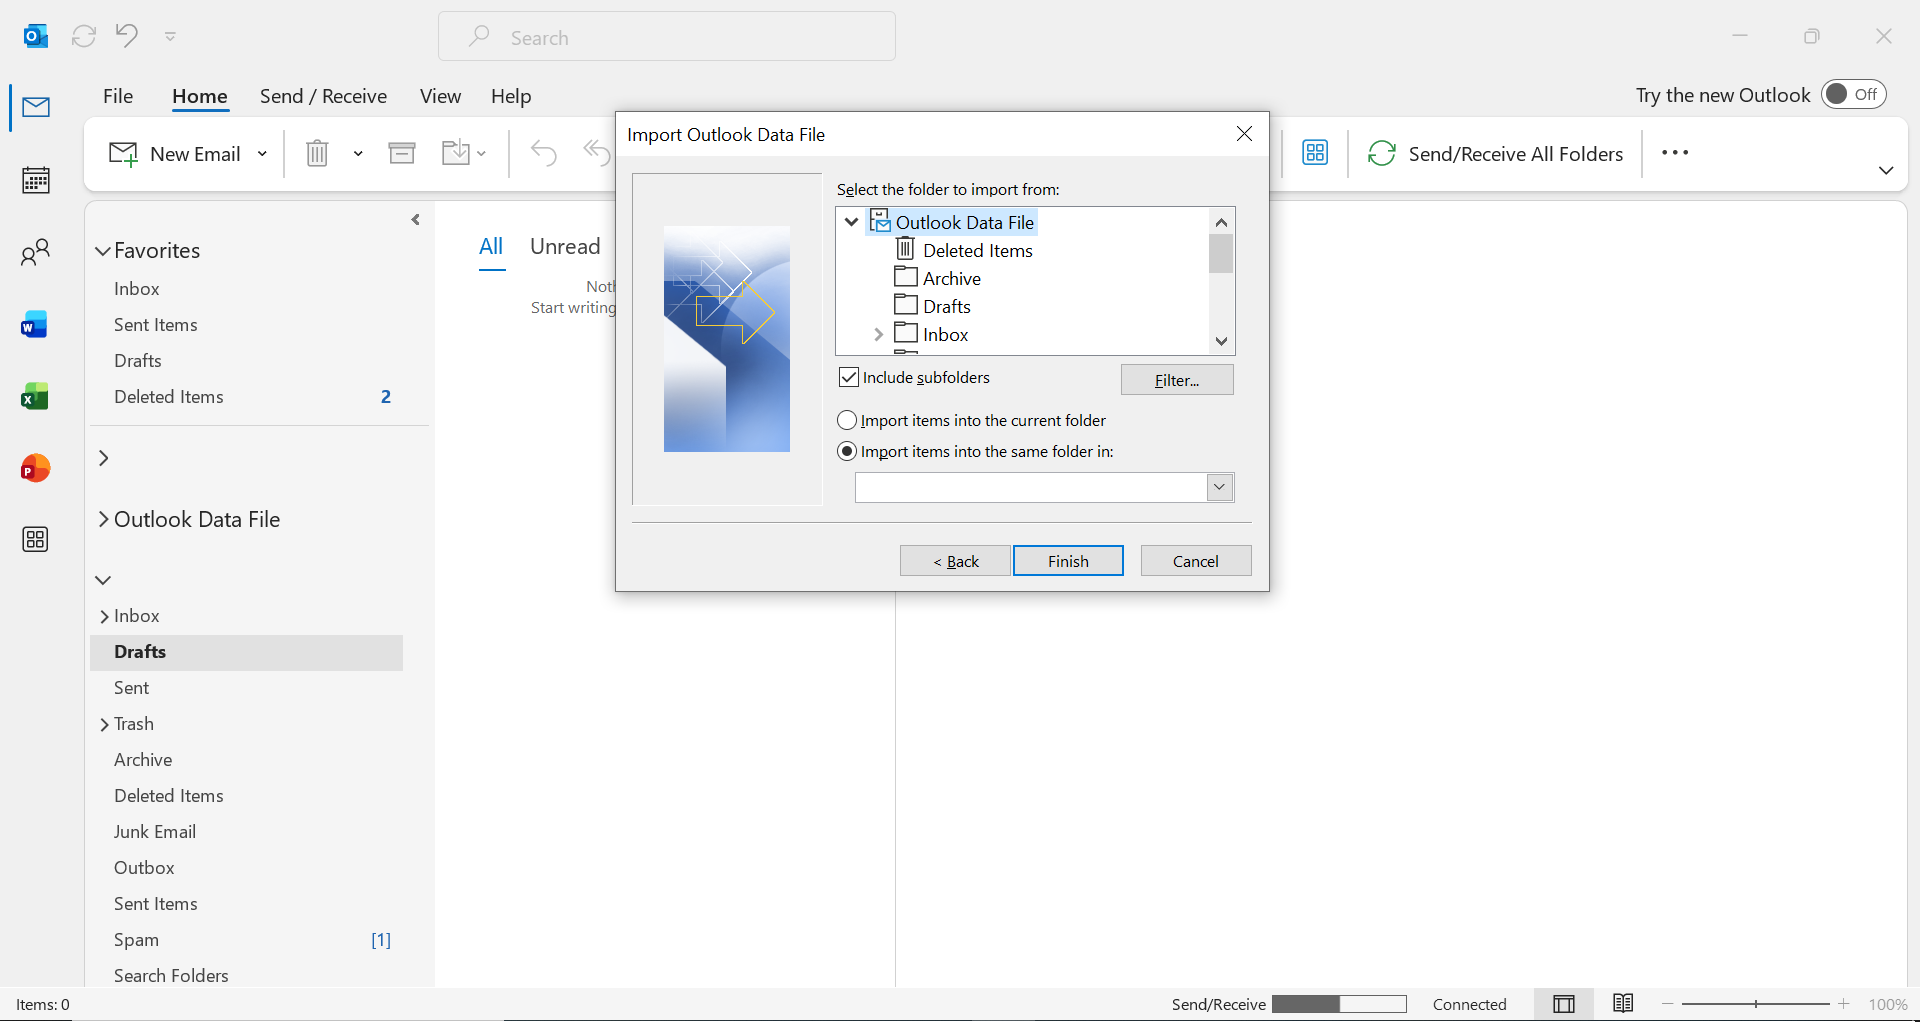Launch PowerPoint from the app sidebar
This screenshot has height=1022, width=1925.
[x=35, y=468]
